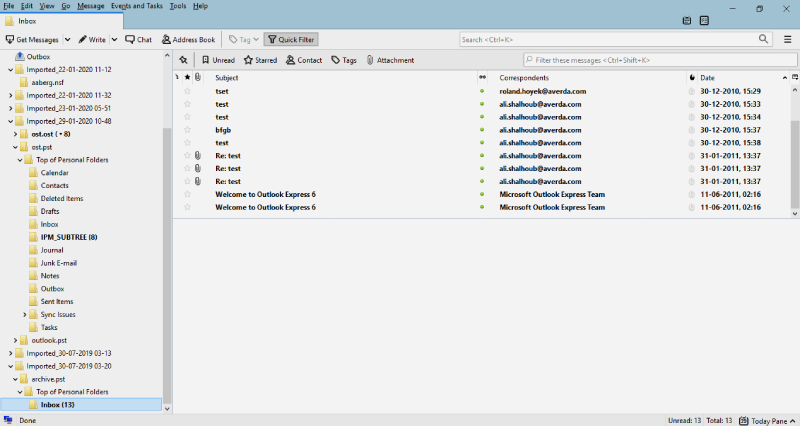This screenshot has width=800, height=426.
Task: Open the Tools menu
Action: coord(178,6)
